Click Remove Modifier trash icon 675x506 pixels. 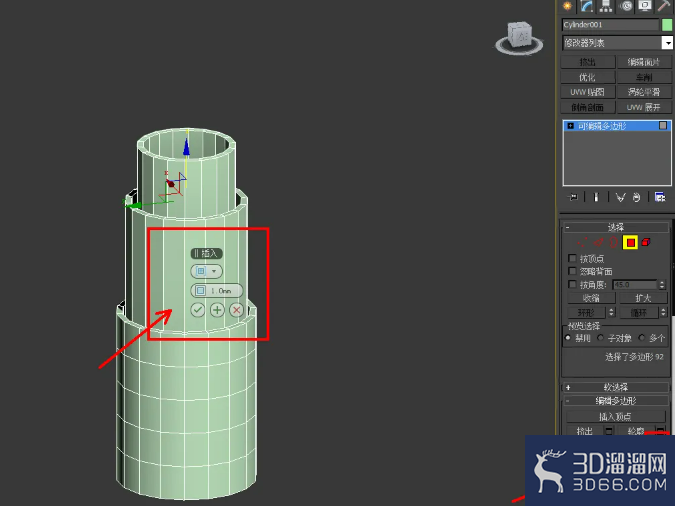(637, 197)
